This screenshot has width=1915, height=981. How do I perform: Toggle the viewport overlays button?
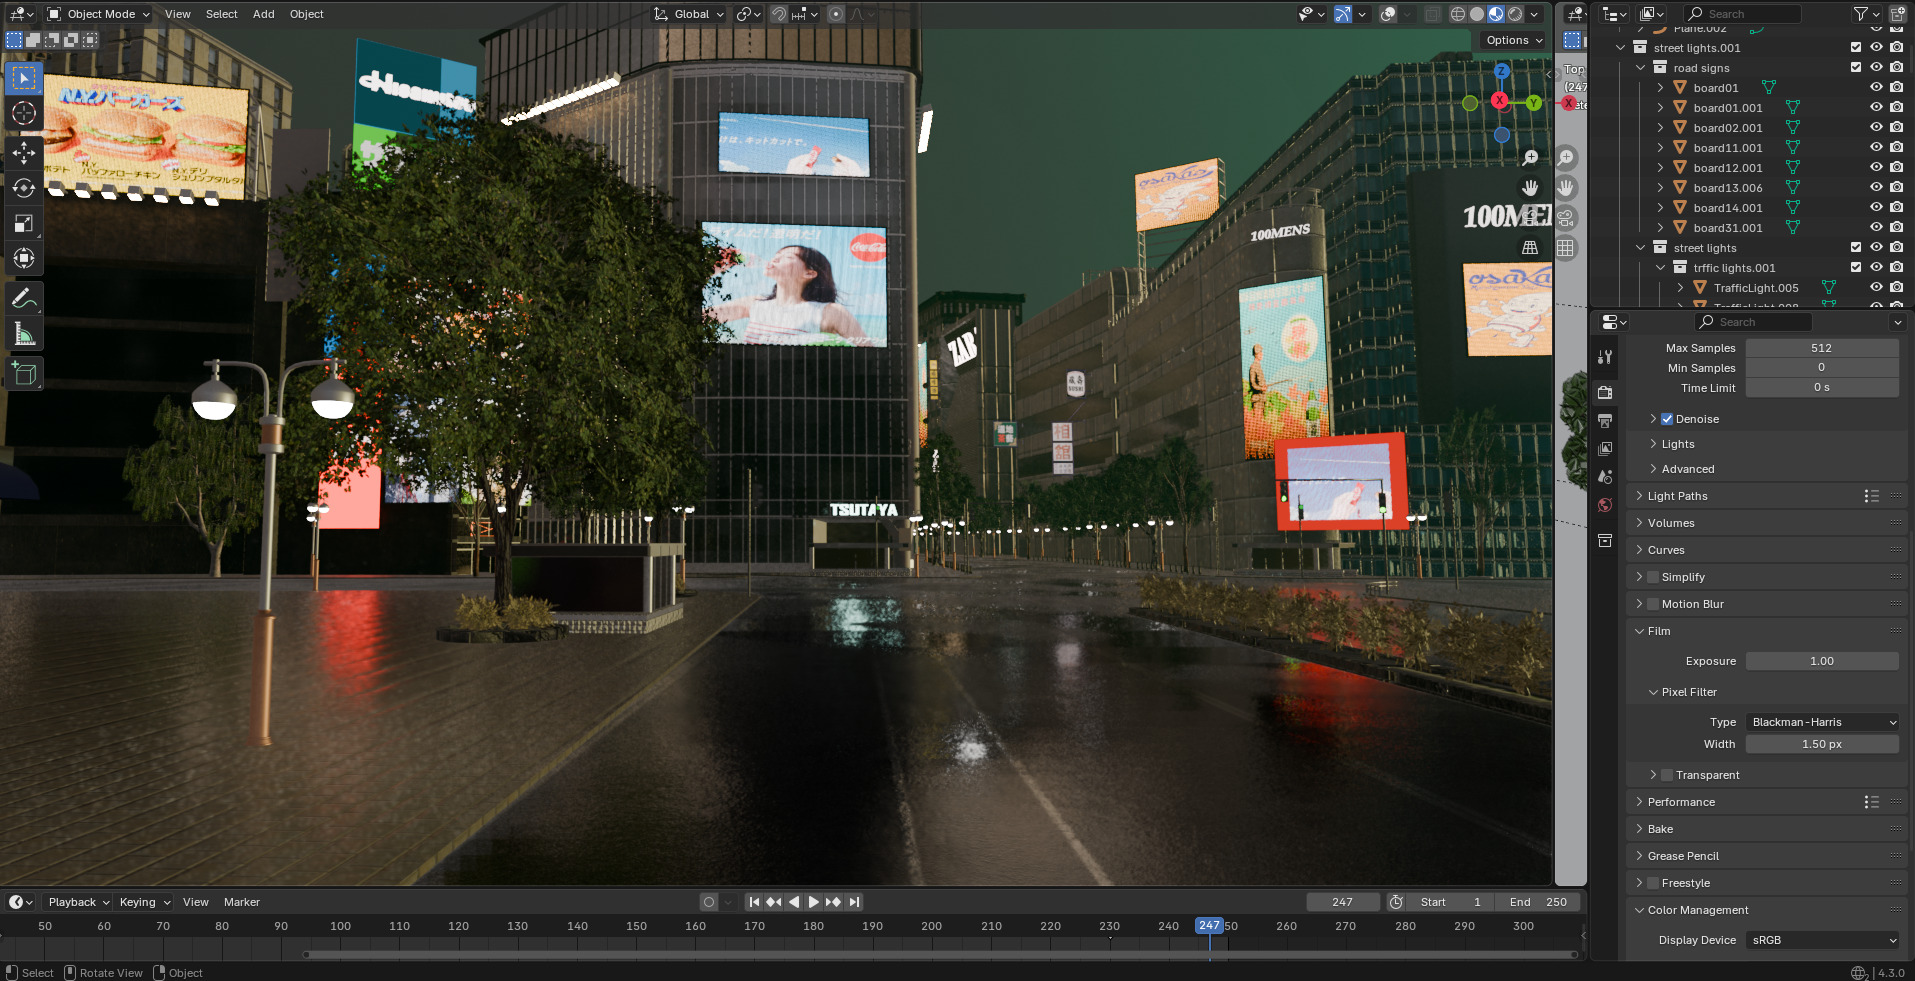pyautogui.click(x=1388, y=14)
